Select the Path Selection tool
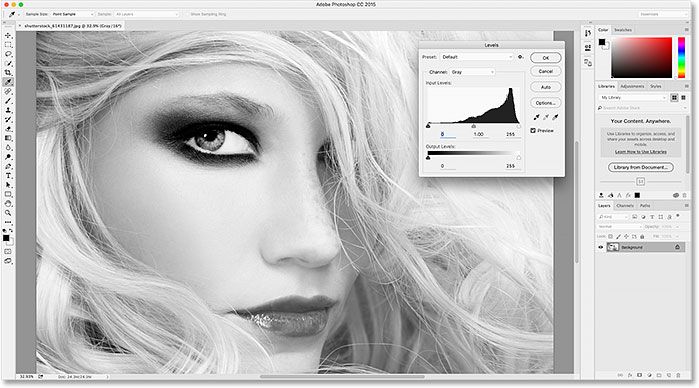699x388 pixels. 8,185
